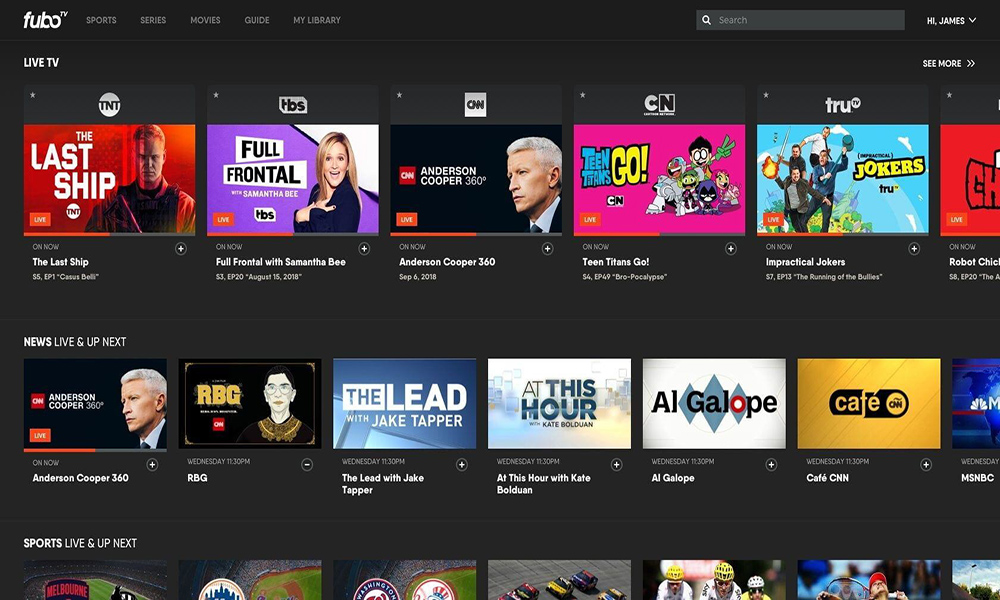
Task: Open RBG thumbnail in News row
Action: click(x=250, y=404)
